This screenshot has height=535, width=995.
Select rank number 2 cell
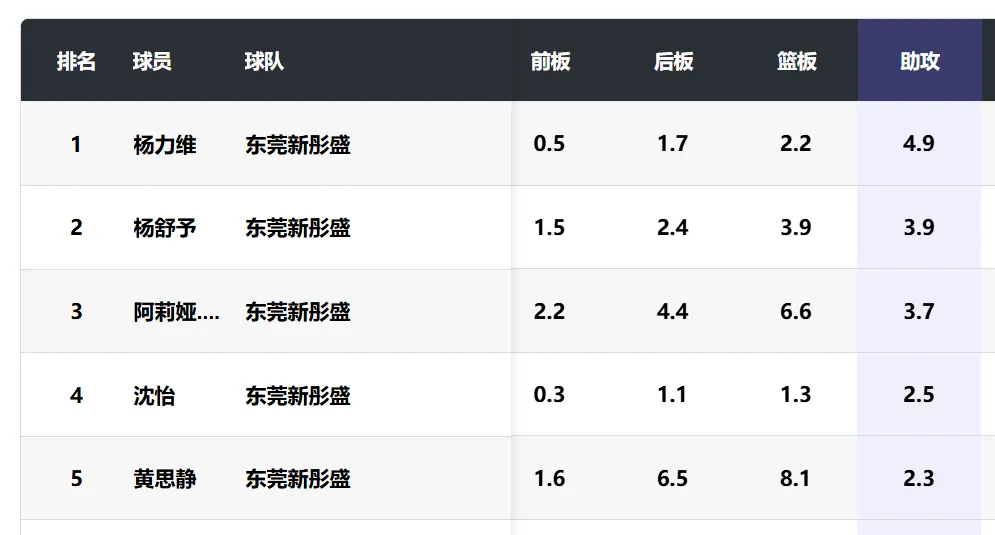coord(76,228)
